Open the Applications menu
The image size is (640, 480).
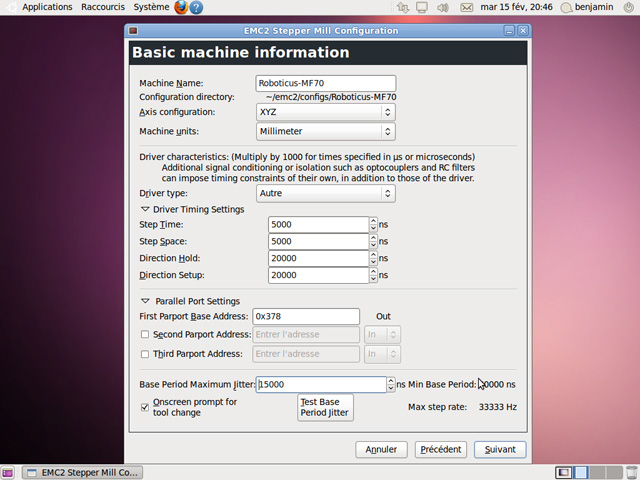click(x=47, y=7)
